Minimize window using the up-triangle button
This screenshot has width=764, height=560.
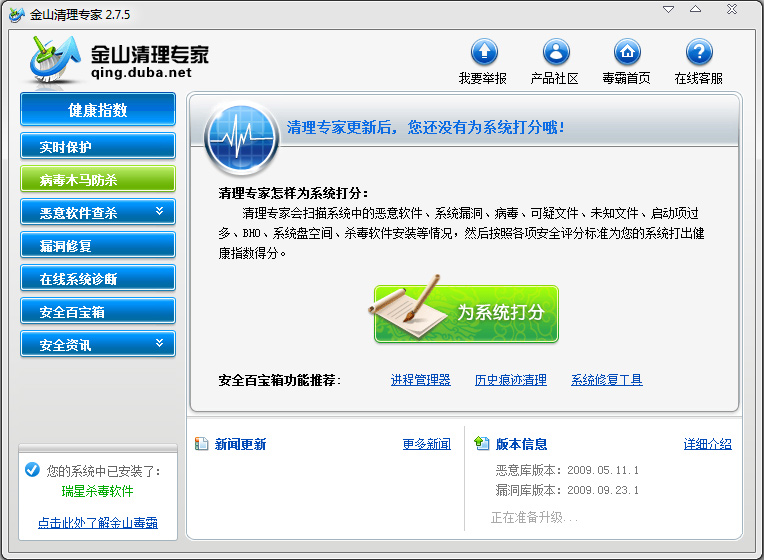(695, 9)
